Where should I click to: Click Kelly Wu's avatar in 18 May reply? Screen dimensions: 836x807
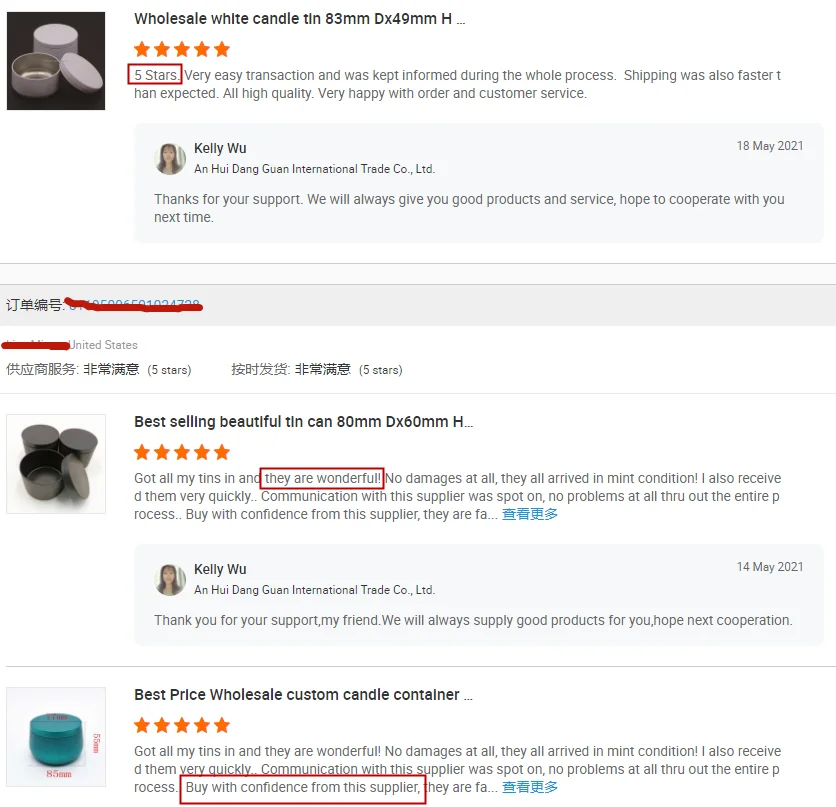[x=170, y=158]
